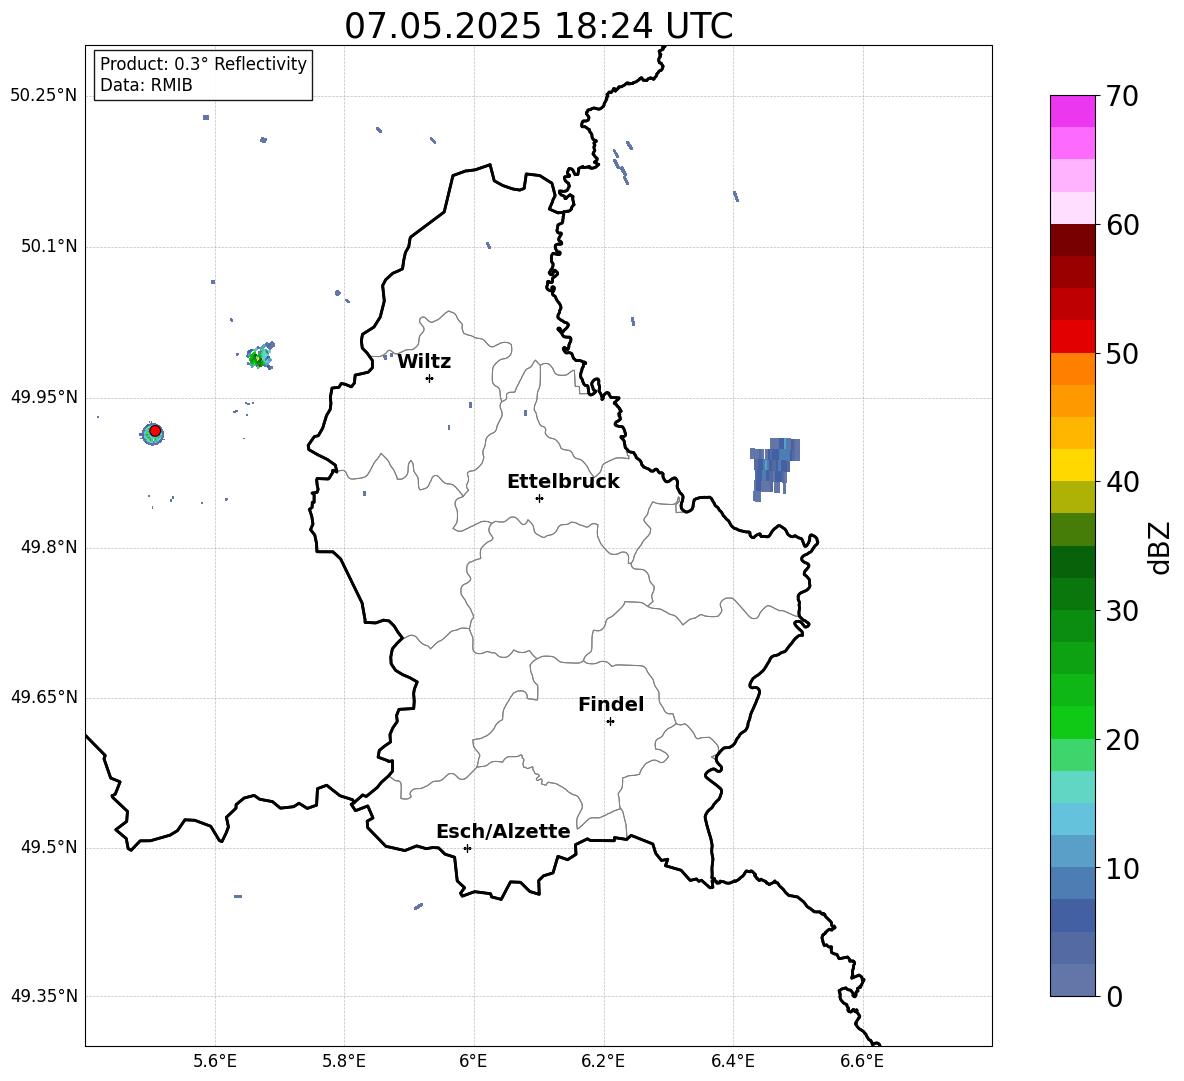Click the Product: 0.3° Reflectivity label
This screenshot has height=1081, width=1184.
click(203, 64)
